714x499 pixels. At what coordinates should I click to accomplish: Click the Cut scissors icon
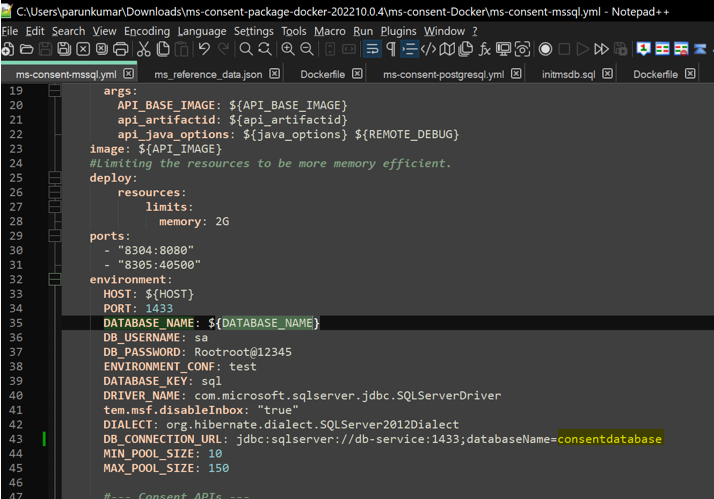point(144,49)
